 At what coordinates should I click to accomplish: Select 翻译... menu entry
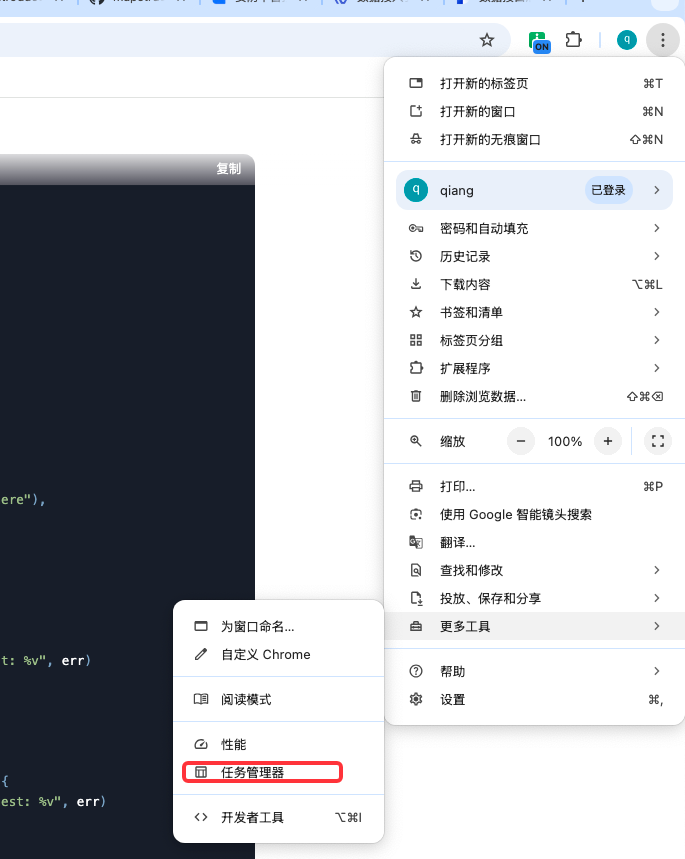pyautogui.click(x=534, y=542)
